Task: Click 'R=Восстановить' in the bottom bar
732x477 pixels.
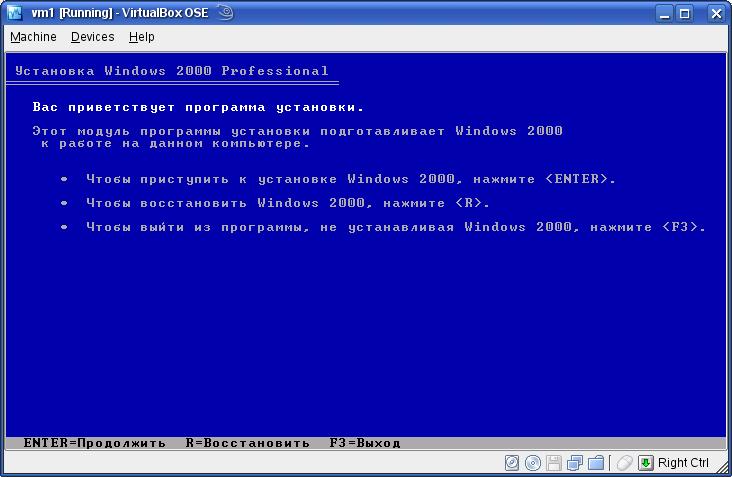Action: [247, 443]
